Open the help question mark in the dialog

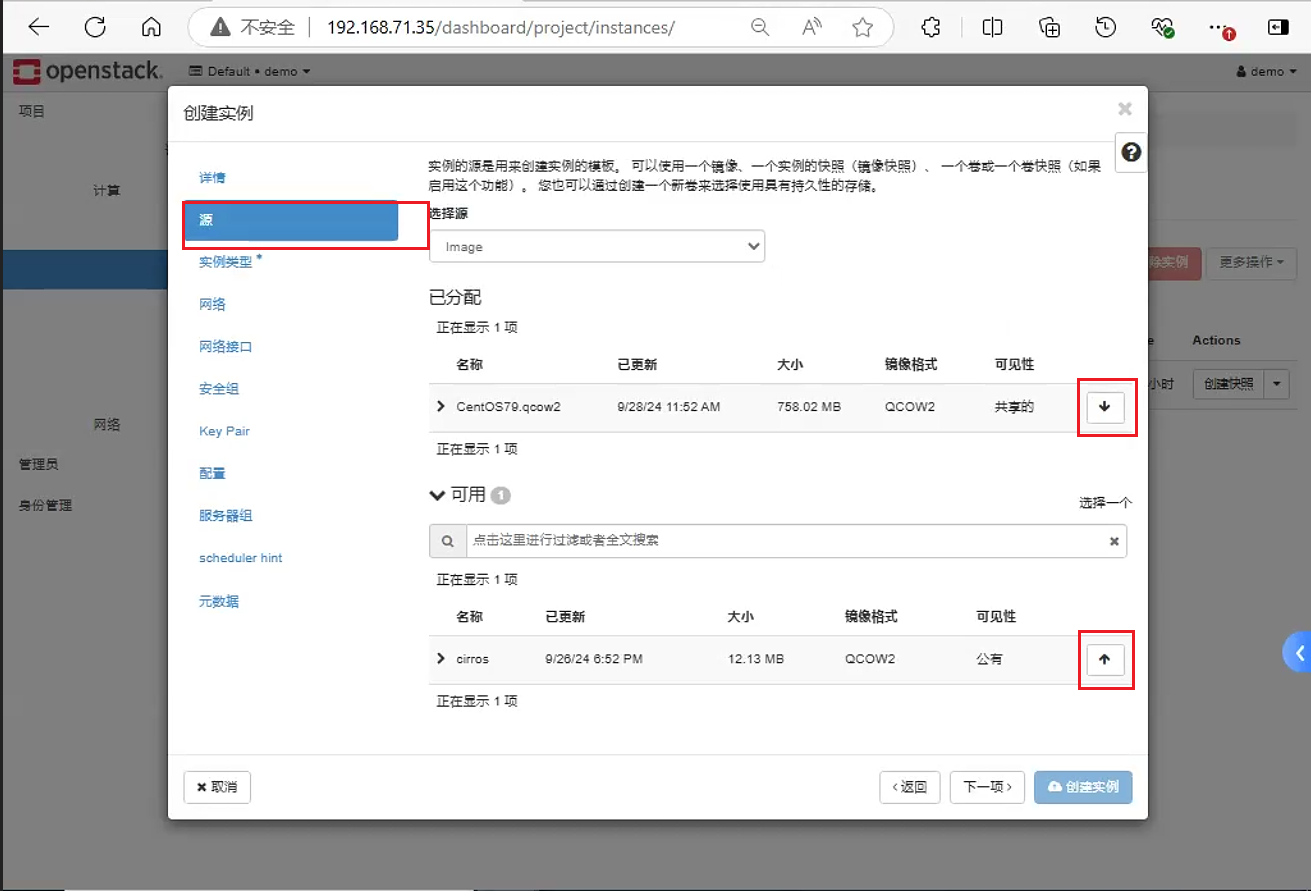click(x=1131, y=152)
